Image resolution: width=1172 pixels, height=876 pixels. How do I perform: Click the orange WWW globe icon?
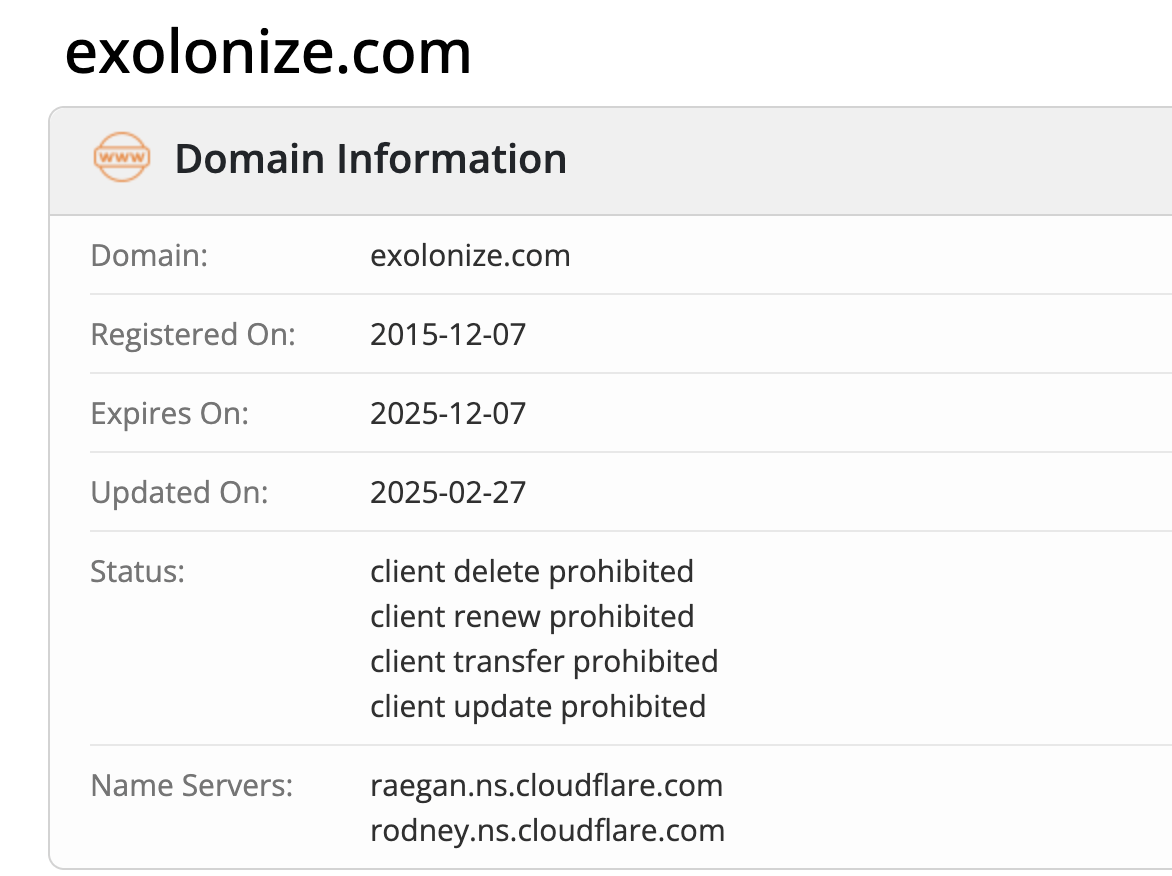click(121, 159)
